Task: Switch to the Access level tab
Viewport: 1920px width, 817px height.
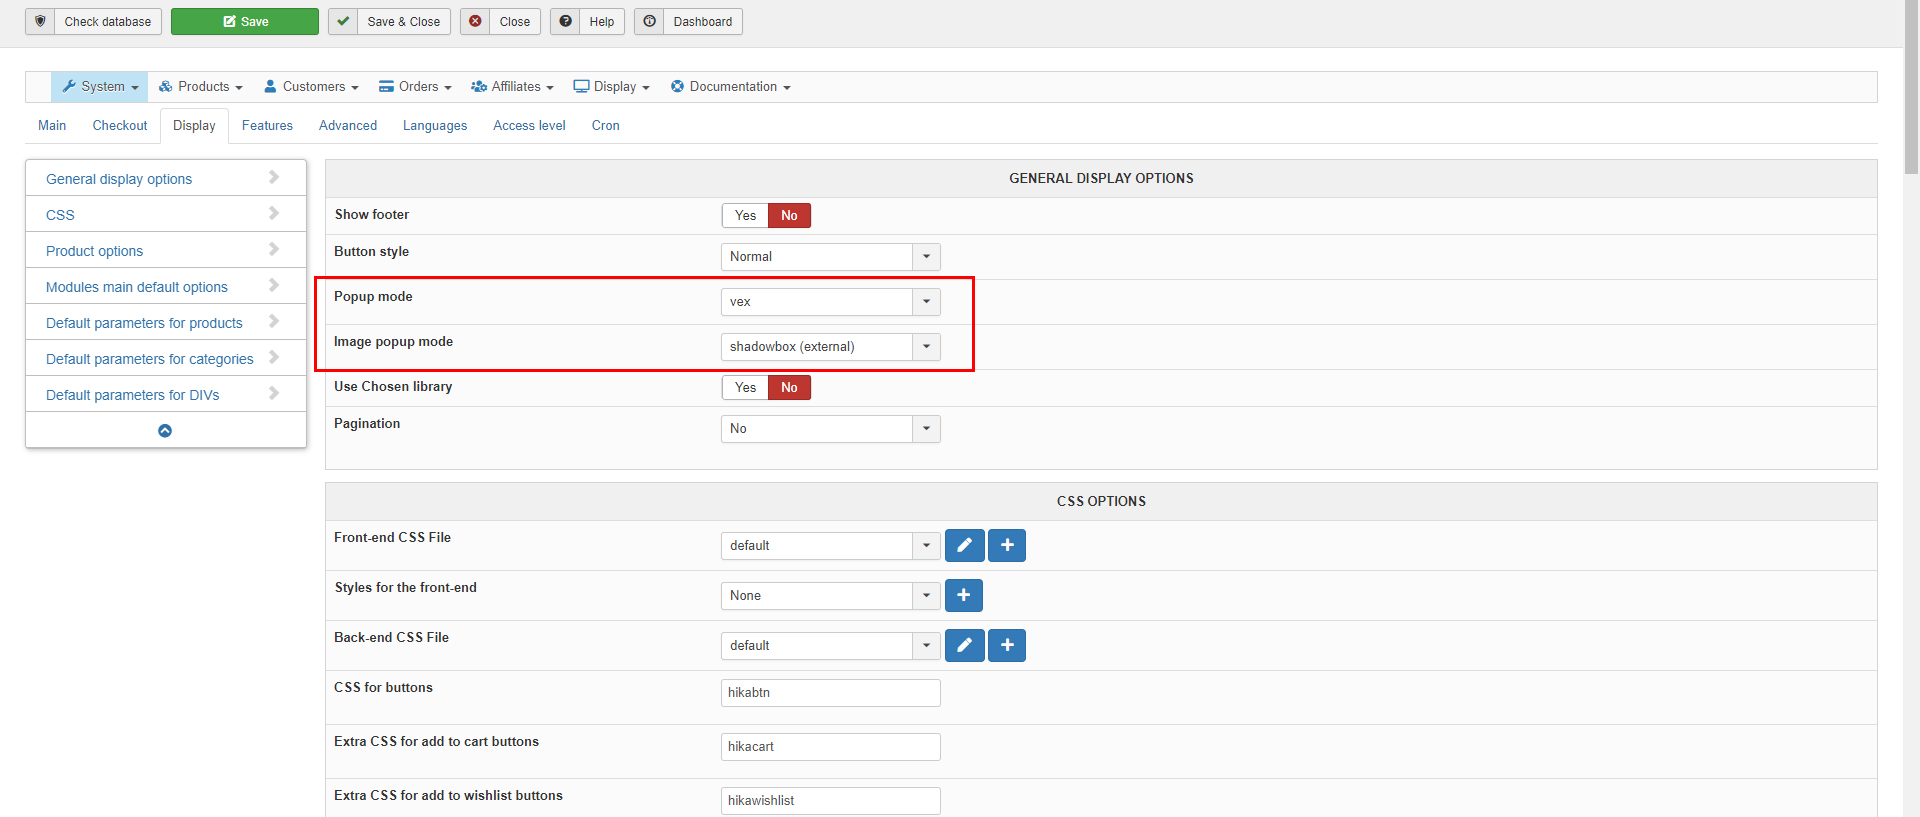Action: 529,126
